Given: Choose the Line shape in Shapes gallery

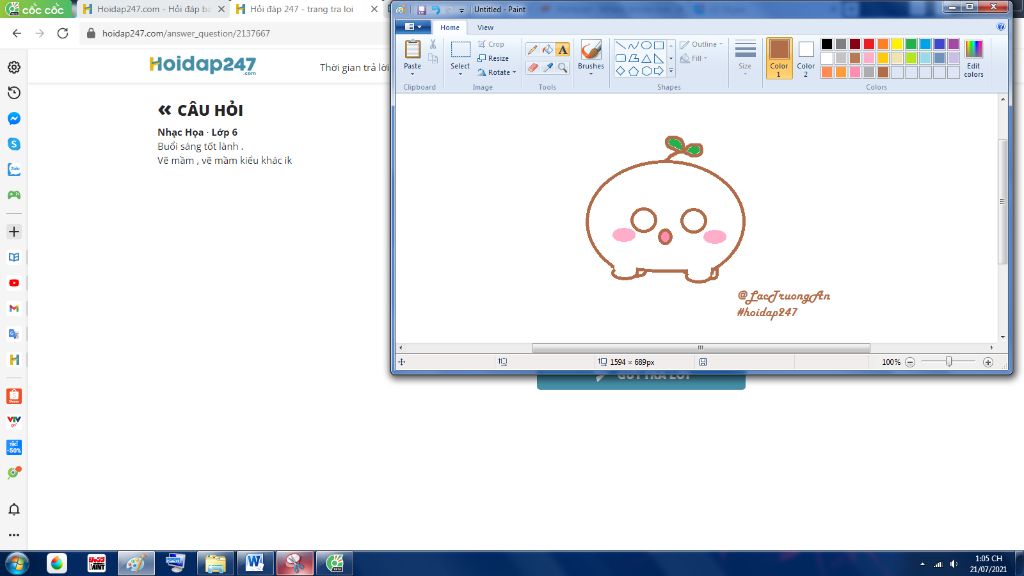Looking at the screenshot, I should pyautogui.click(x=620, y=45).
